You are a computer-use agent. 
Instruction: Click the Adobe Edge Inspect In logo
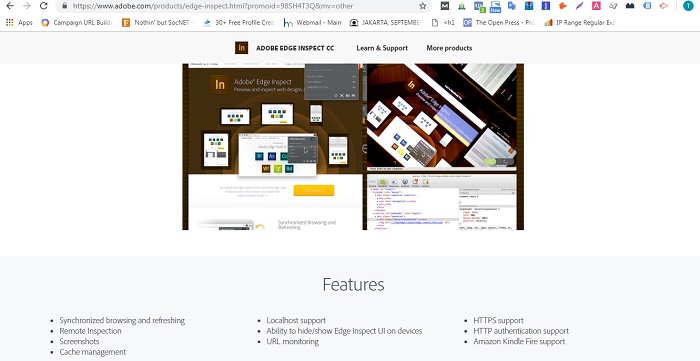click(242, 48)
